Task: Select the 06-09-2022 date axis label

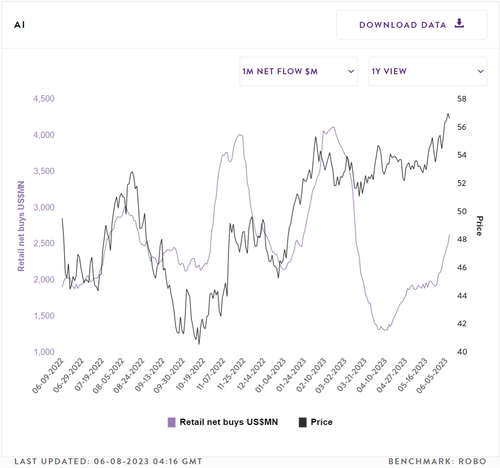Action: [x=49, y=375]
